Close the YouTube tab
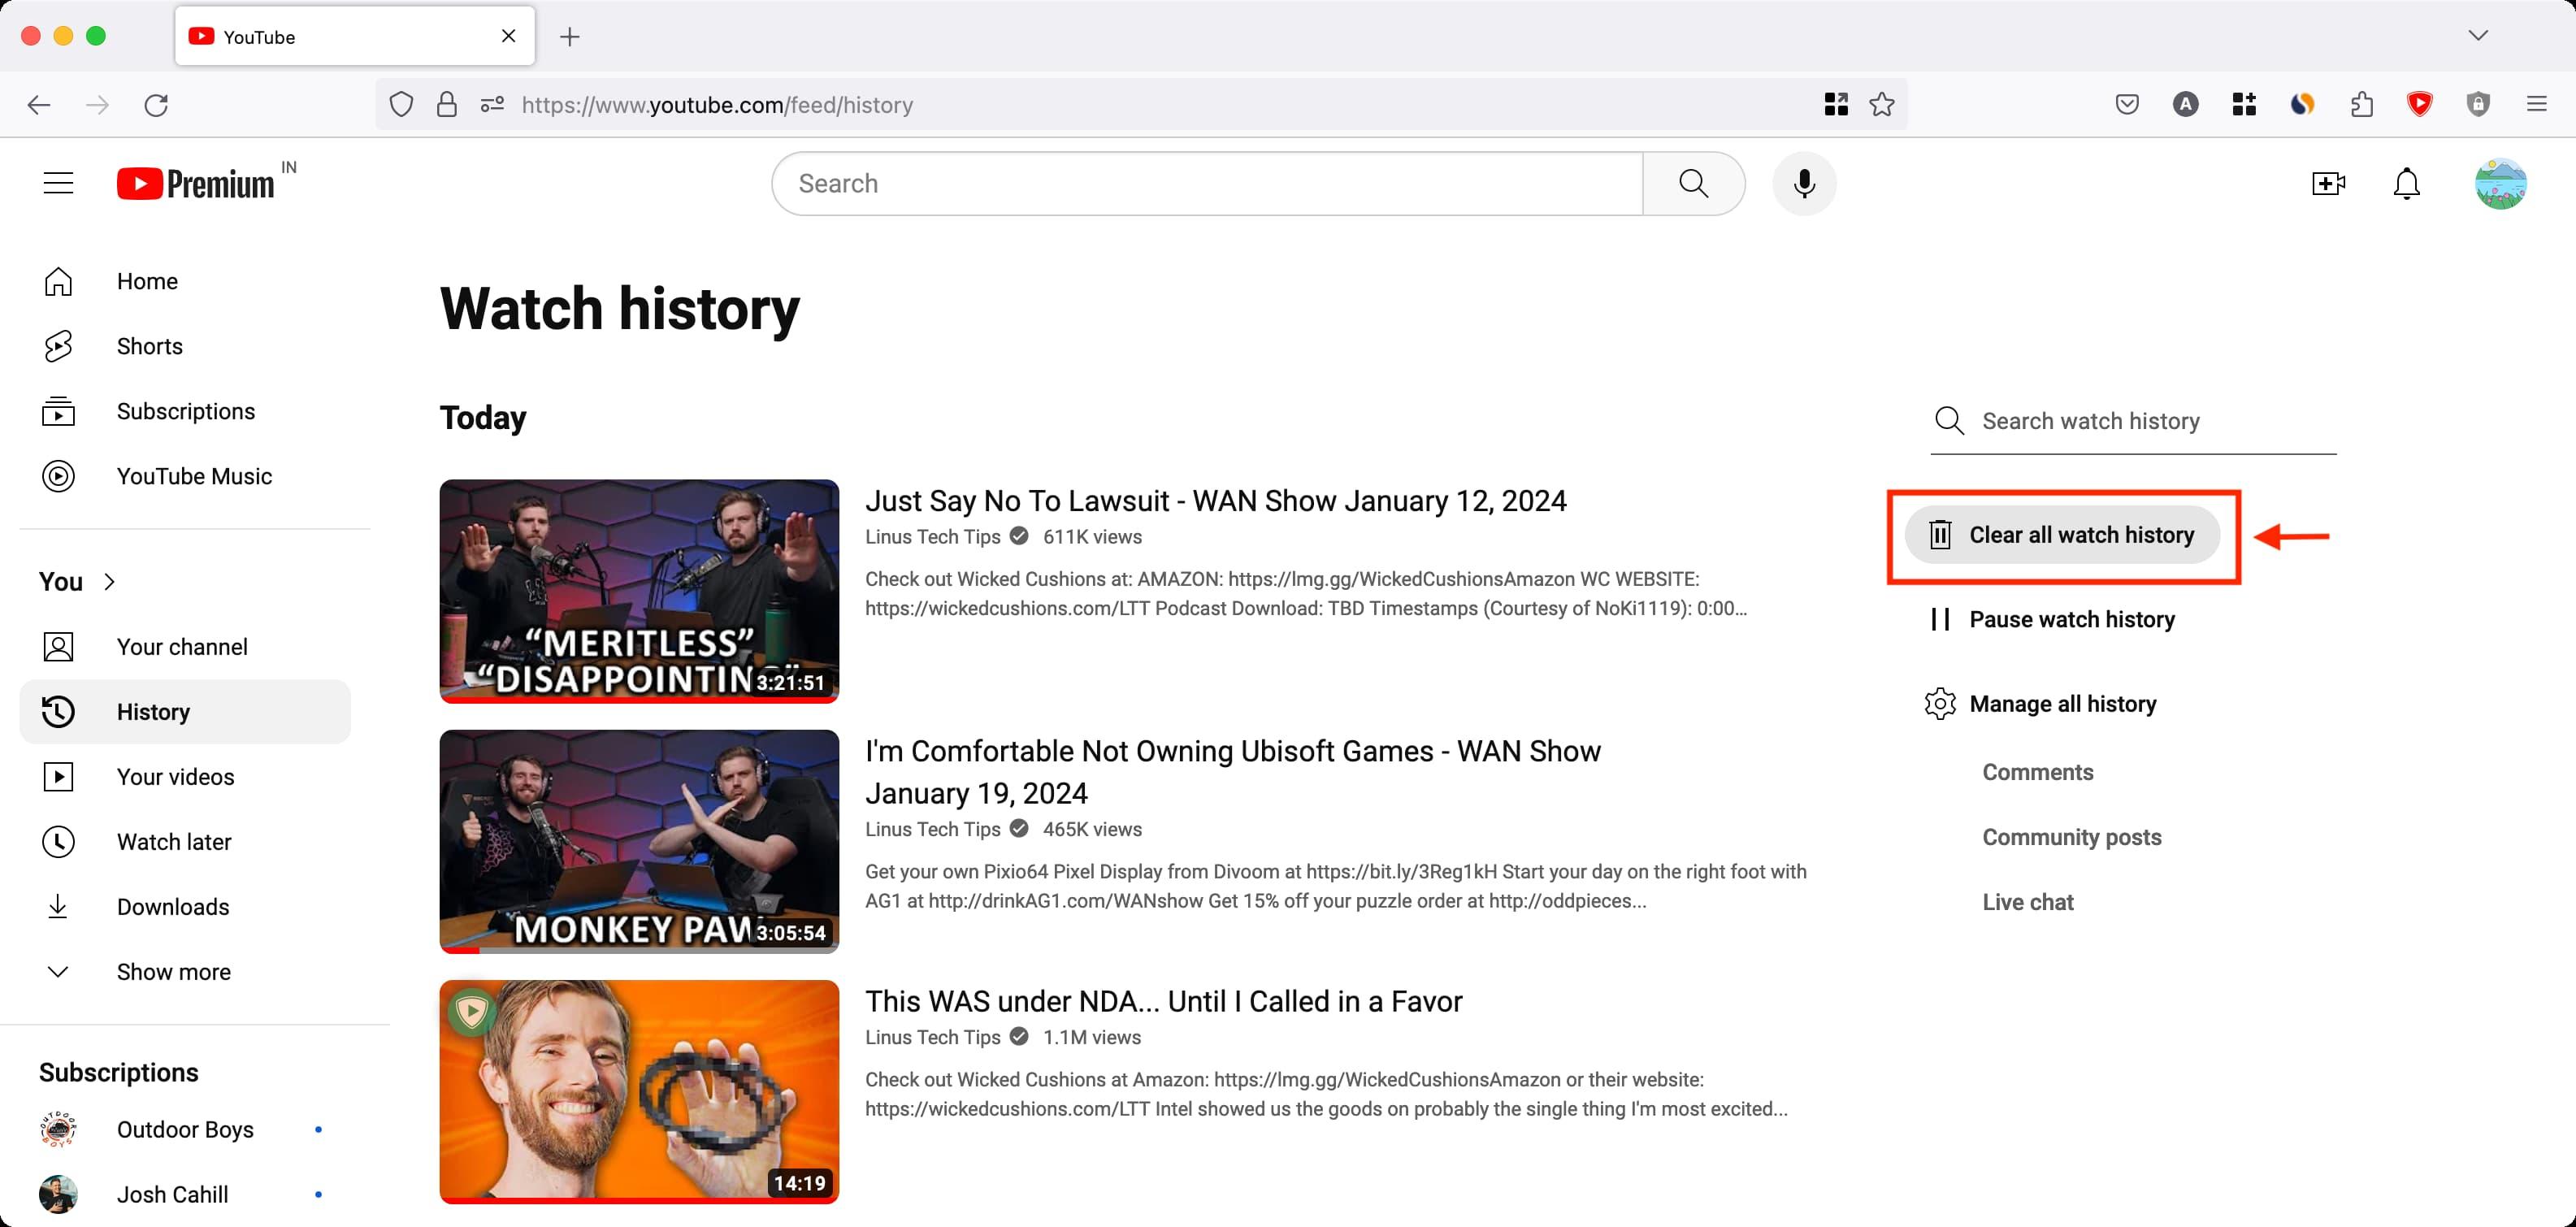The height and width of the screenshot is (1227, 2576). click(508, 36)
